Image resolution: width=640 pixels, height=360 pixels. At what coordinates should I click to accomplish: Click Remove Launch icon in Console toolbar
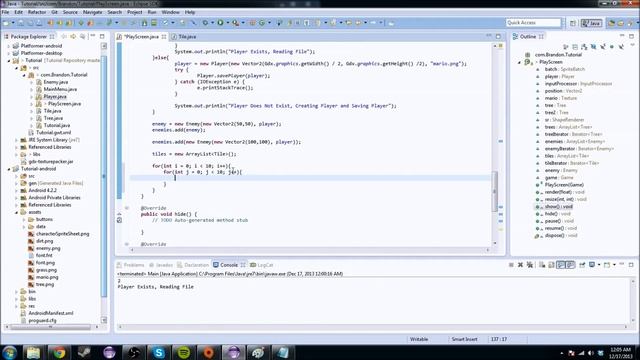click(x=520, y=265)
